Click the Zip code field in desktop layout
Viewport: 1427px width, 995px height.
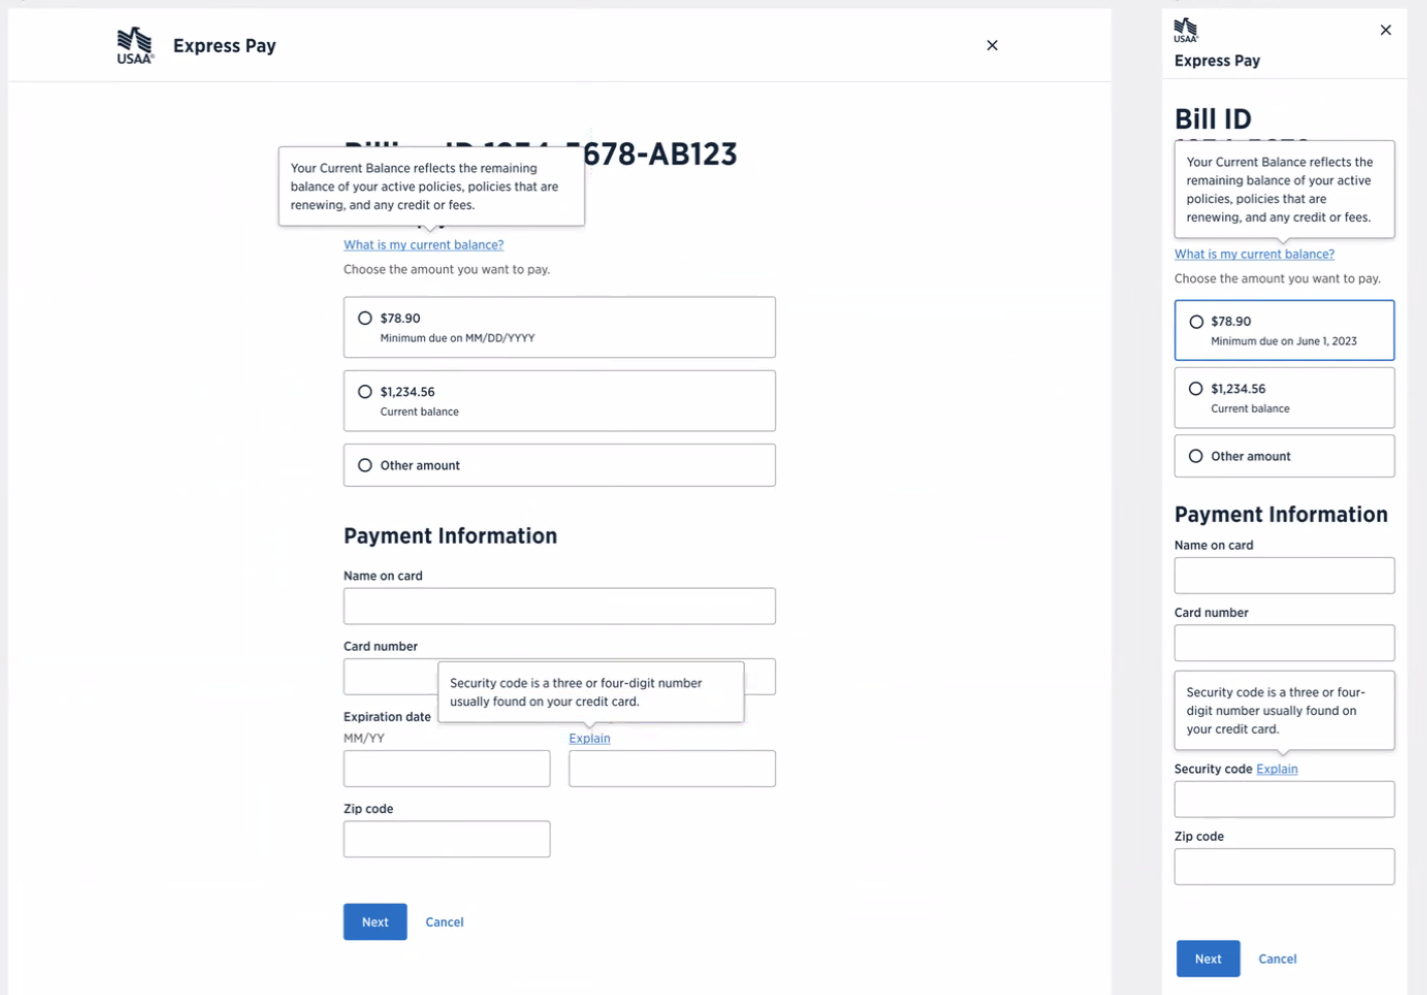(x=446, y=839)
